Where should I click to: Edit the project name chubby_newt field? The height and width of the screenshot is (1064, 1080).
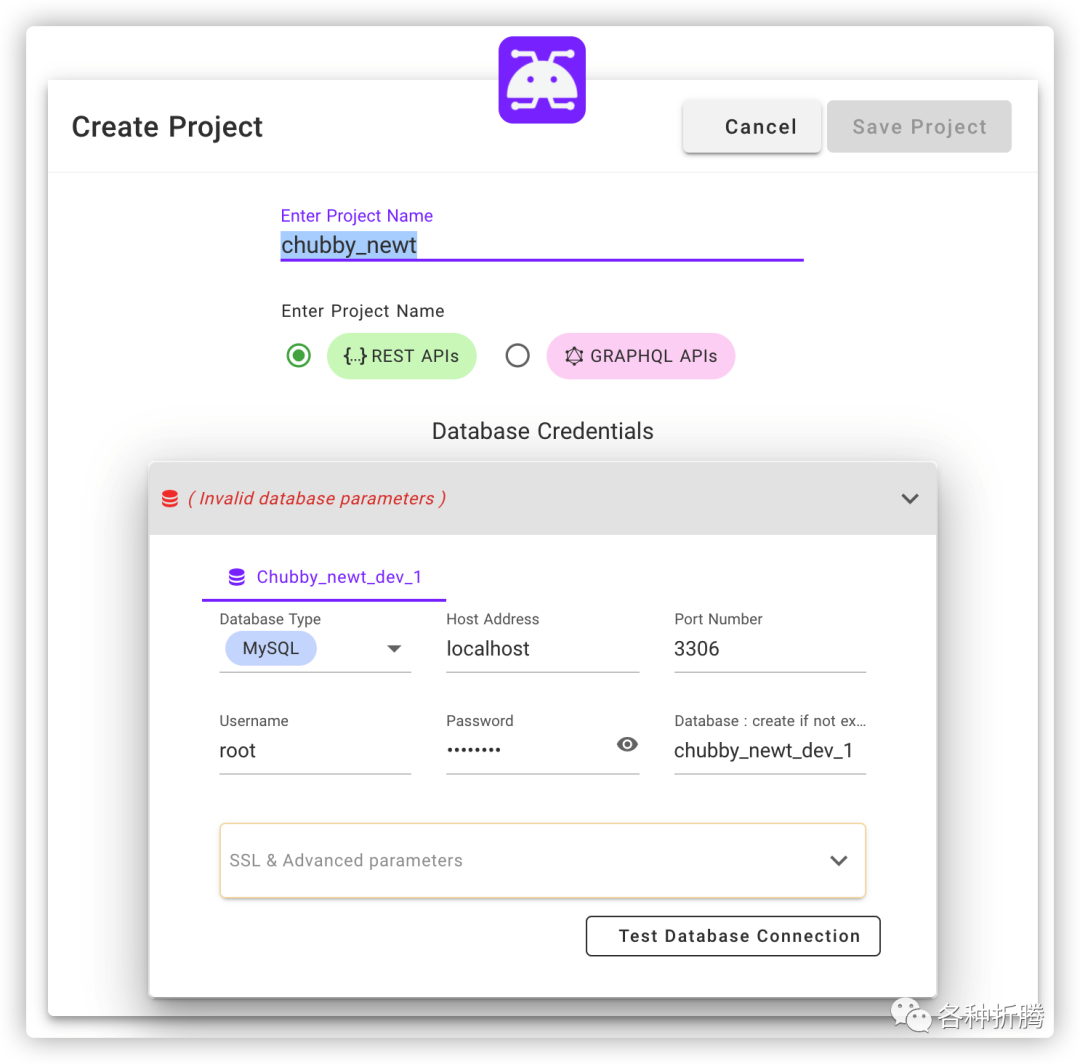point(541,245)
